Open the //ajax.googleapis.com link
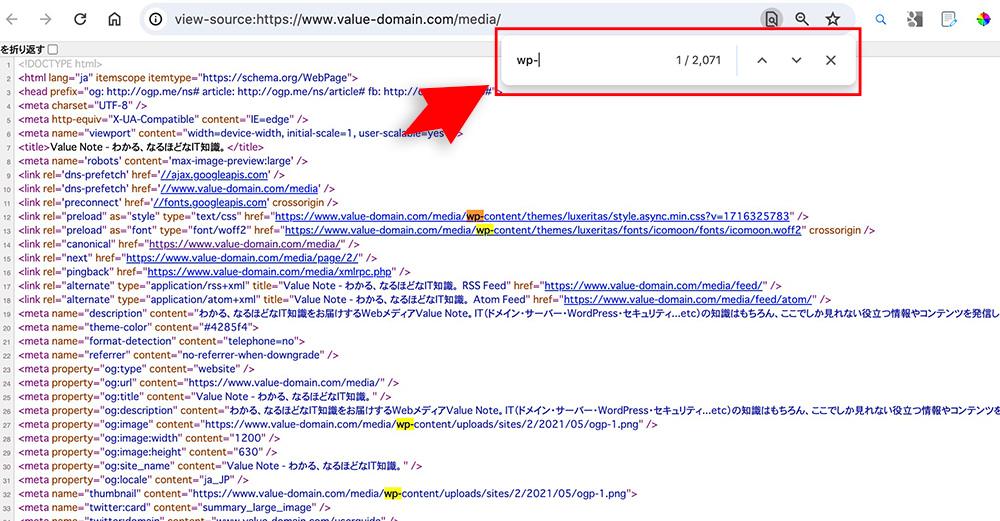Viewport: 1000px width, 521px height. click(214, 175)
